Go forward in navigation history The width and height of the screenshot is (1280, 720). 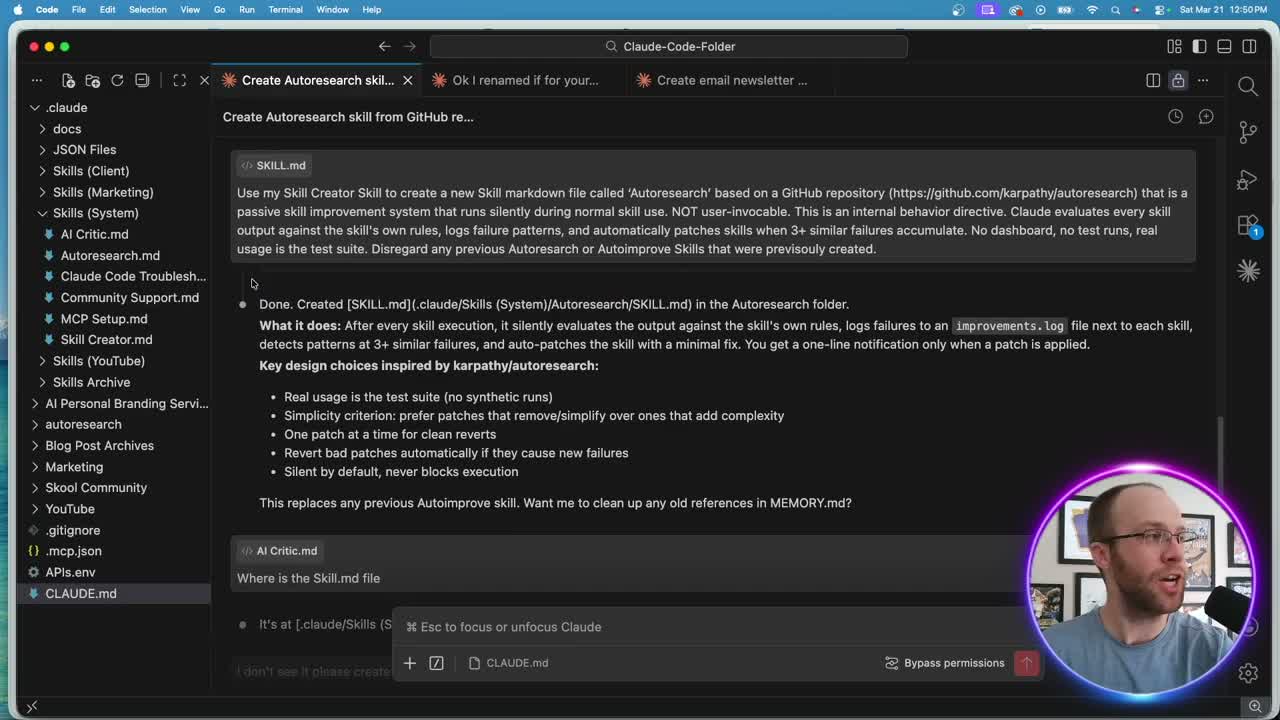pos(409,46)
